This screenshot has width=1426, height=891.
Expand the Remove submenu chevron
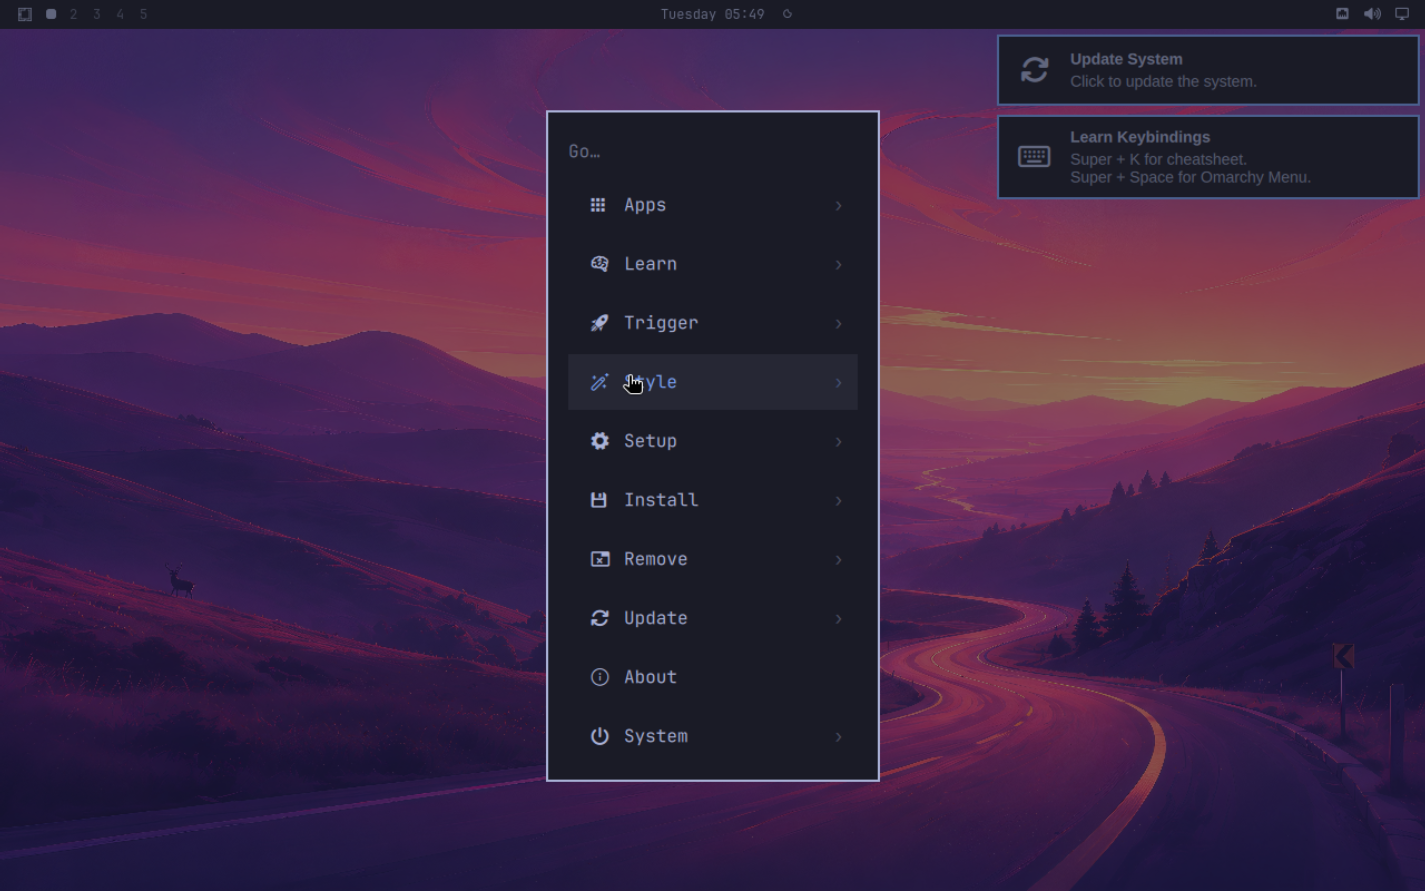(x=838, y=559)
